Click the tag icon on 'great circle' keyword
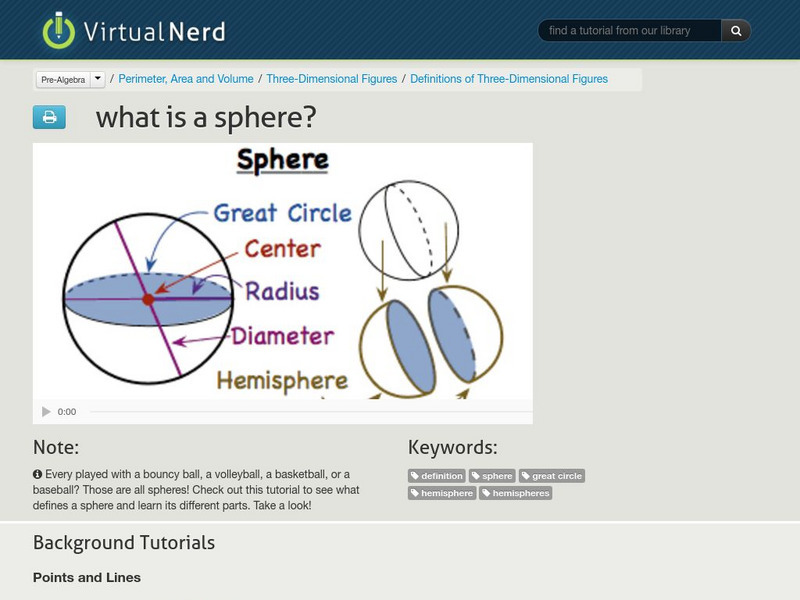Screen dimensions: 800x600 pyautogui.click(x=525, y=476)
